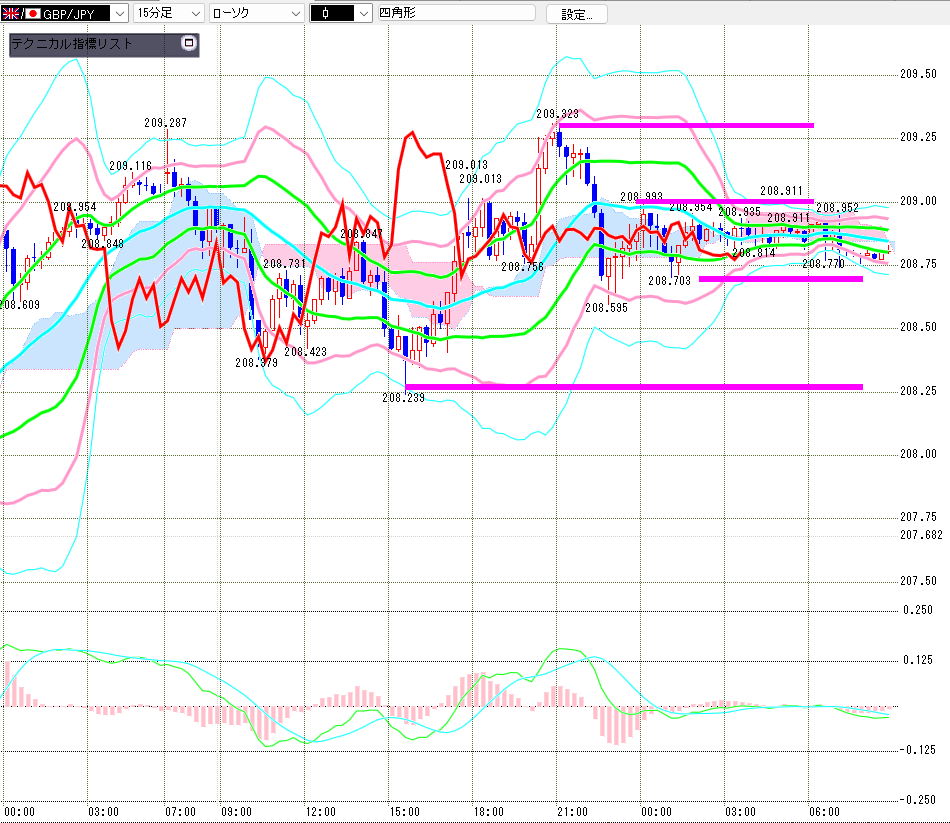Click the 209.116 price label
The image size is (950, 823).
tap(130, 166)
